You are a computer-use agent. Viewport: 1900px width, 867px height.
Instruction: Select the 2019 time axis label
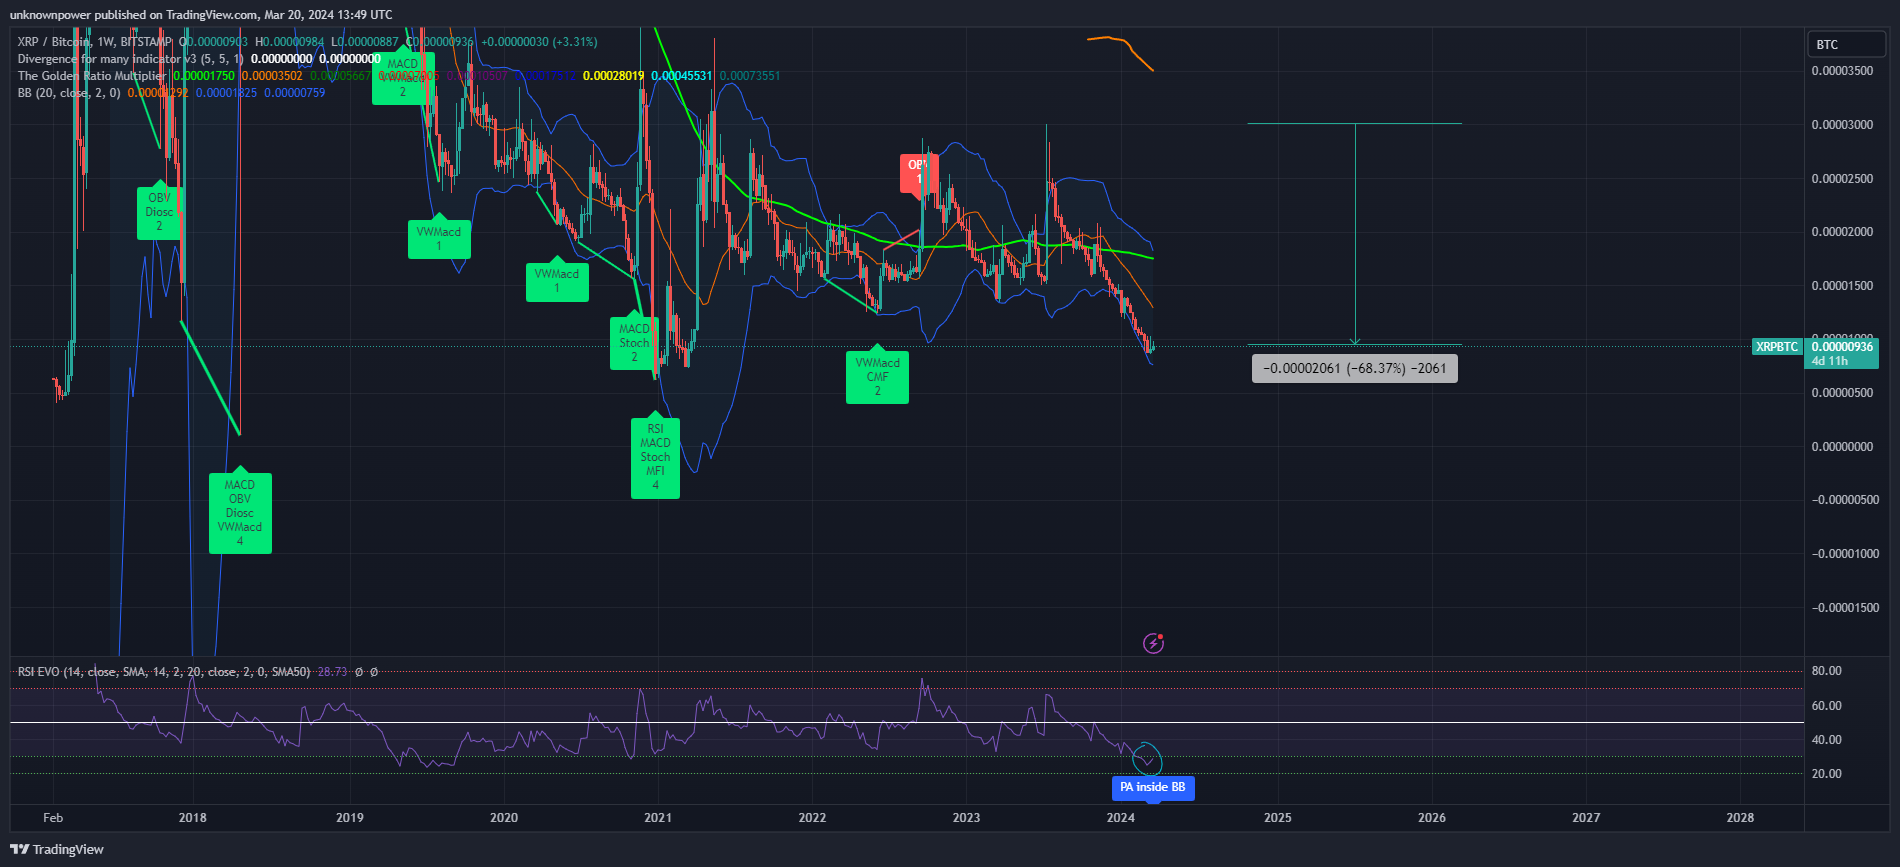350,818
